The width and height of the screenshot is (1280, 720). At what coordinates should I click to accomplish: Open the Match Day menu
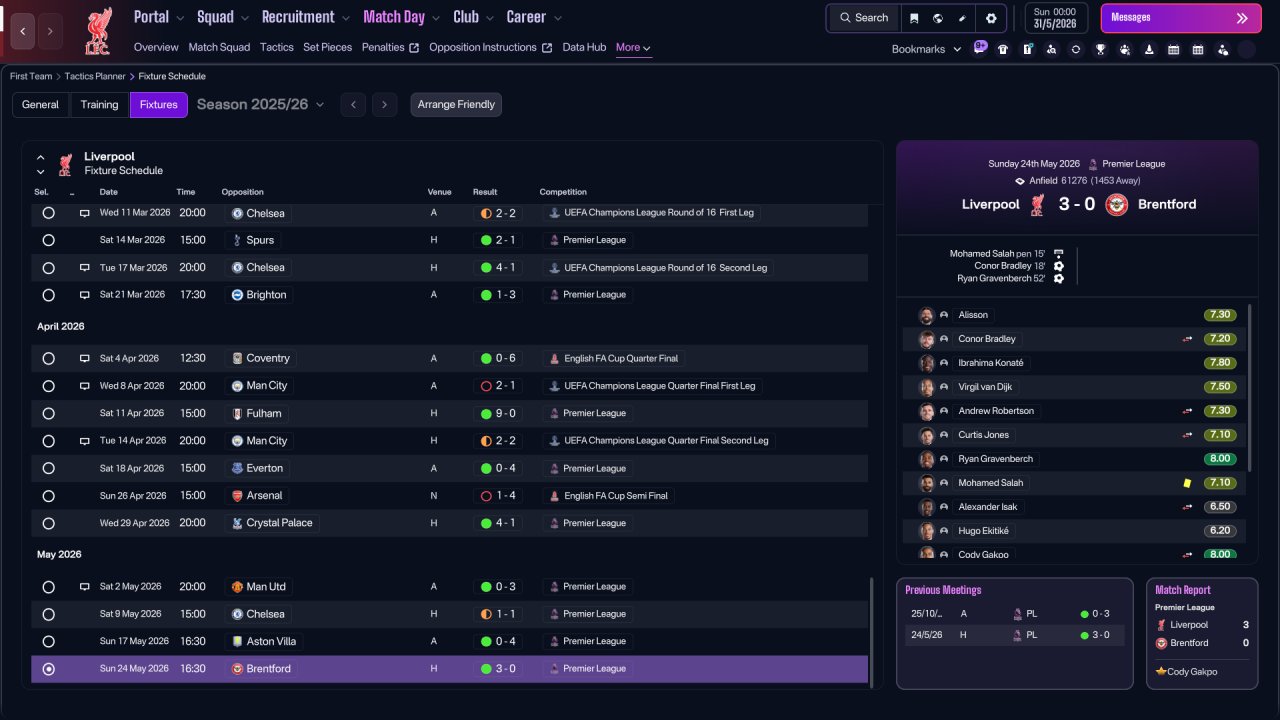tap(394, 17)
